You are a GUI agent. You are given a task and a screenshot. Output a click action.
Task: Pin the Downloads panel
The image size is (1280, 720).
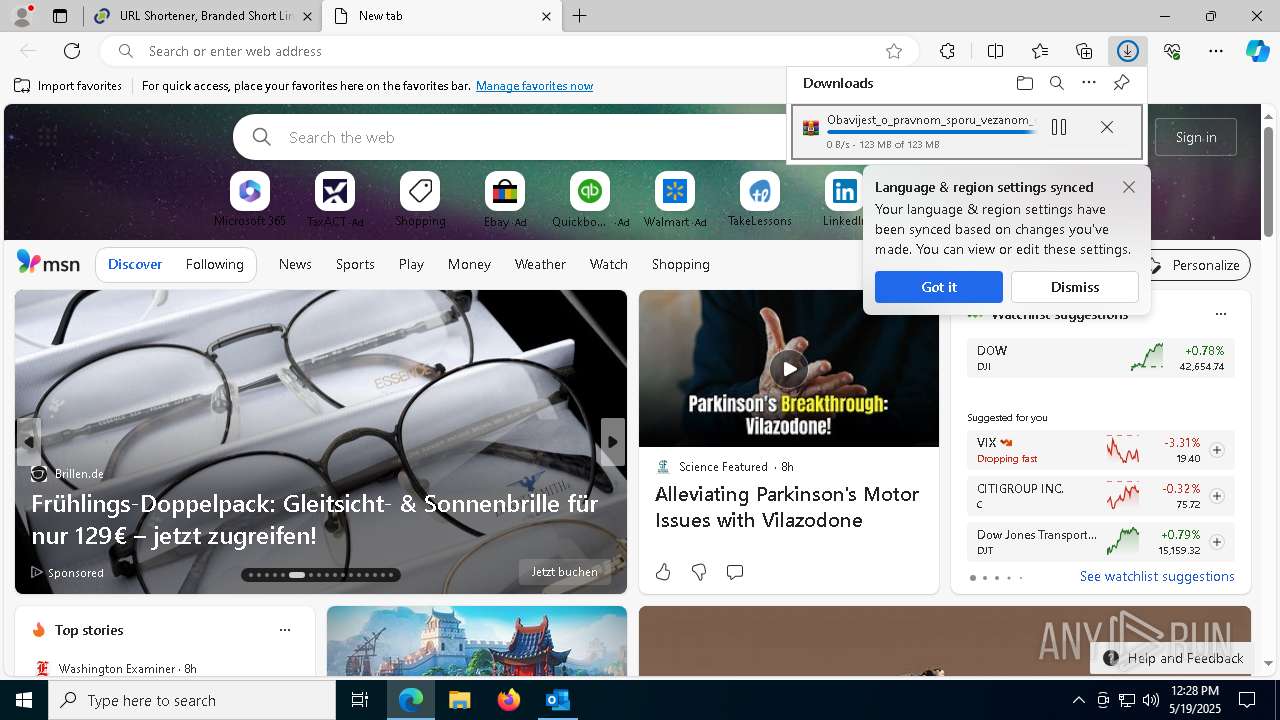[1121, 83]
